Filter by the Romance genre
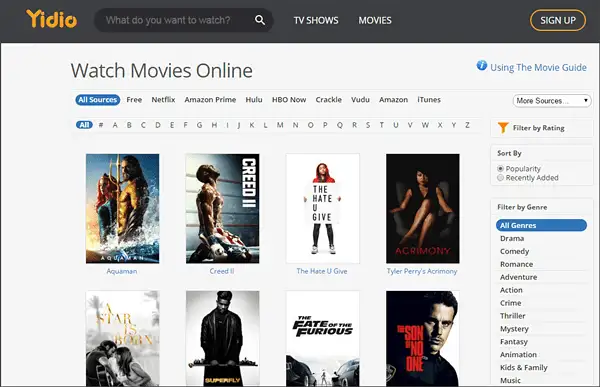600x387 pixels. coord(516,265)
